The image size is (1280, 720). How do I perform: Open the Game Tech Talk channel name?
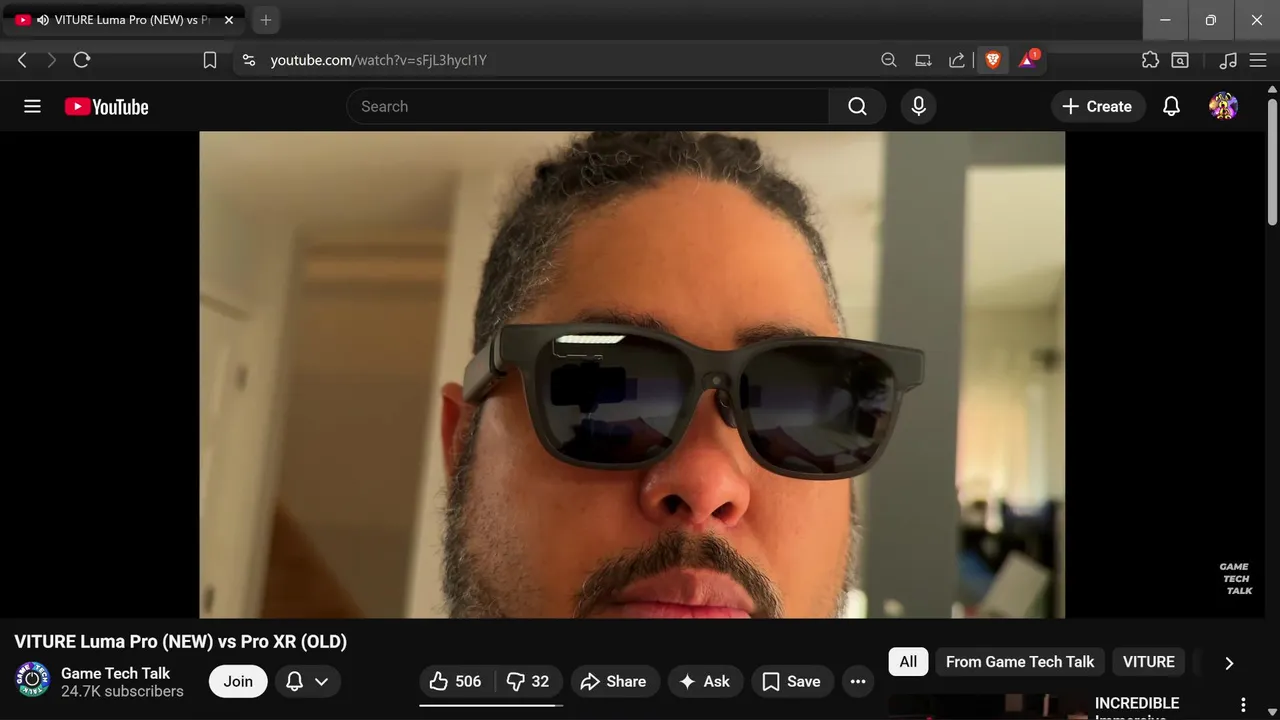[x=115, y=673]
